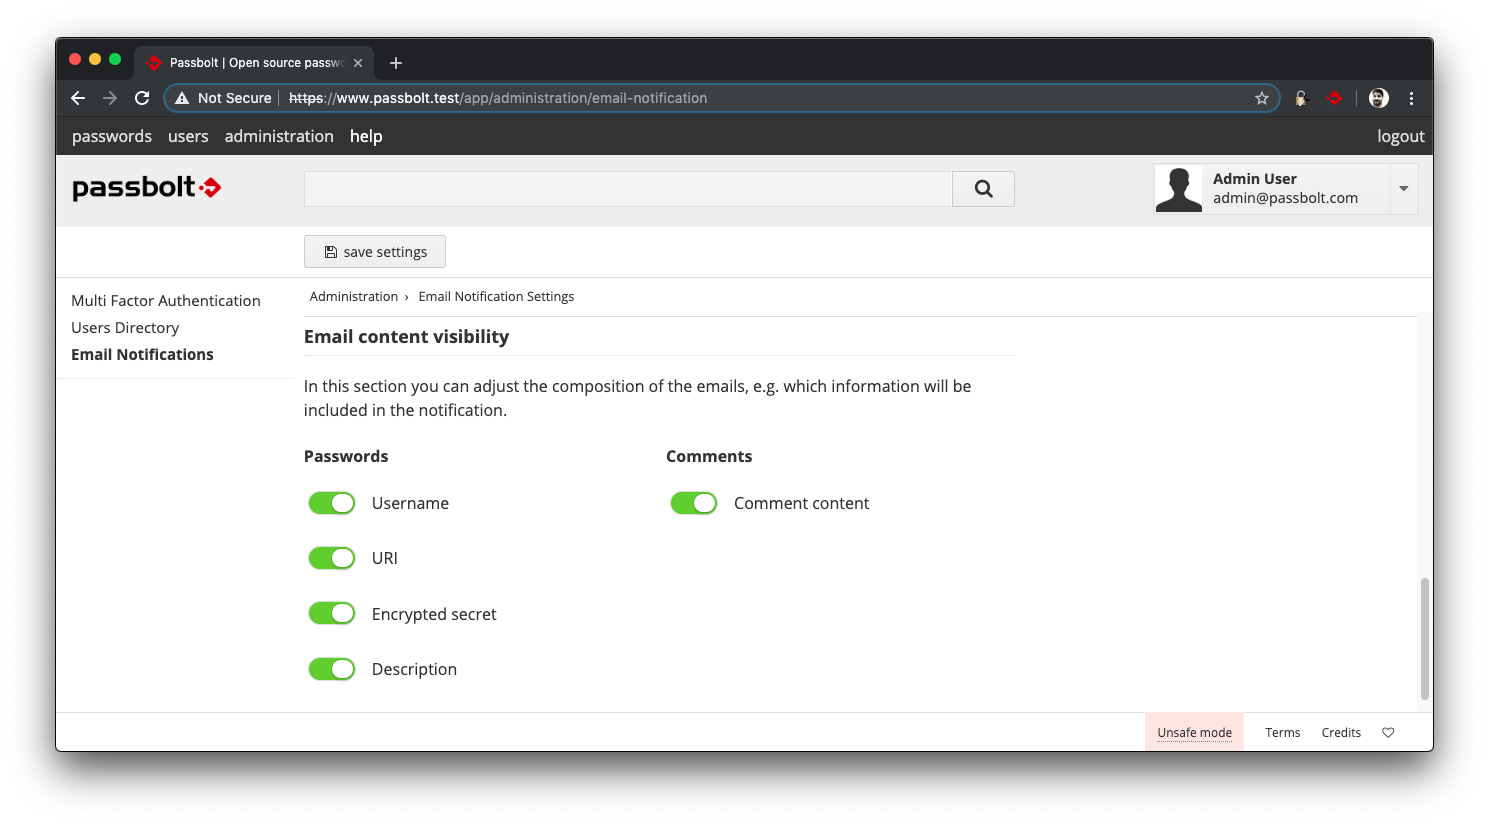Click the page vertical scrollbar
The height and width of the screenshot is (825, 1489).
pos(1425,639)
